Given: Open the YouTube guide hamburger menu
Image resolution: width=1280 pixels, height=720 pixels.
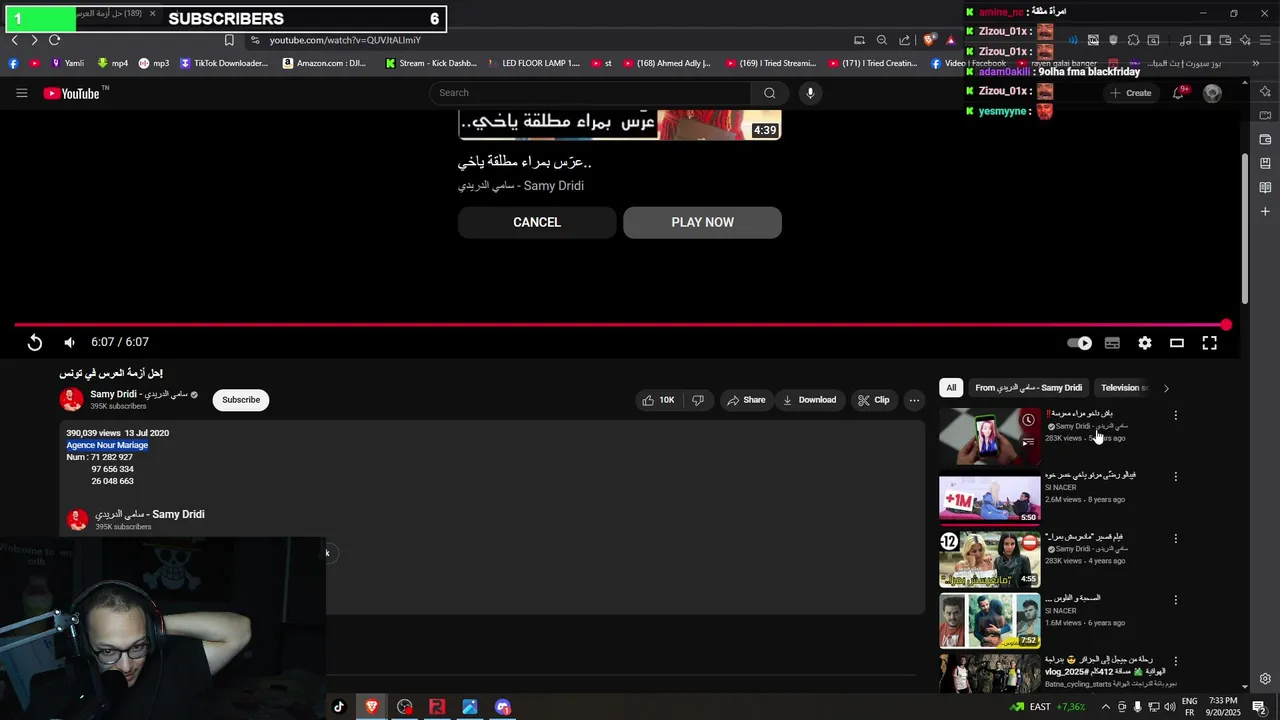Looking at the screenshot, I should [x=22, y=93].
